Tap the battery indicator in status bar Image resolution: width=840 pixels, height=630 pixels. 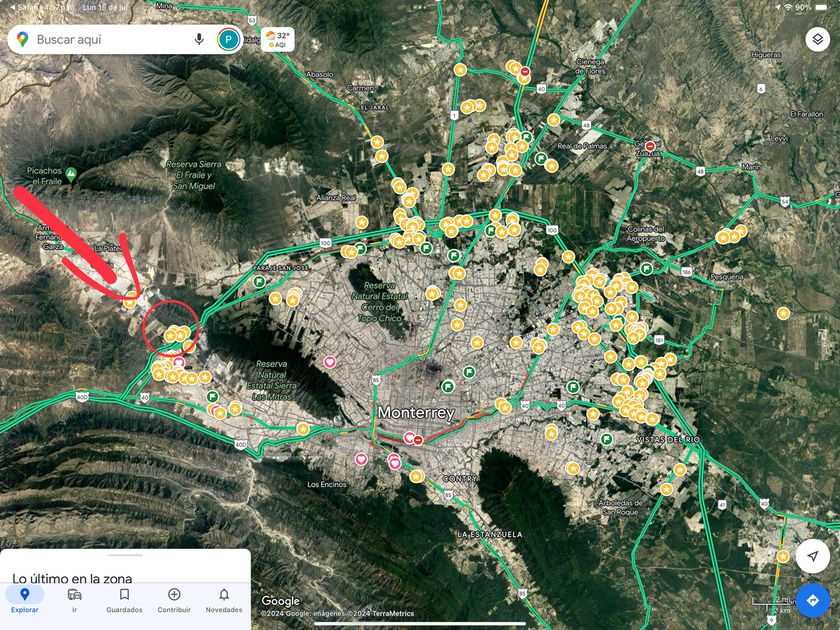(821, 8)
